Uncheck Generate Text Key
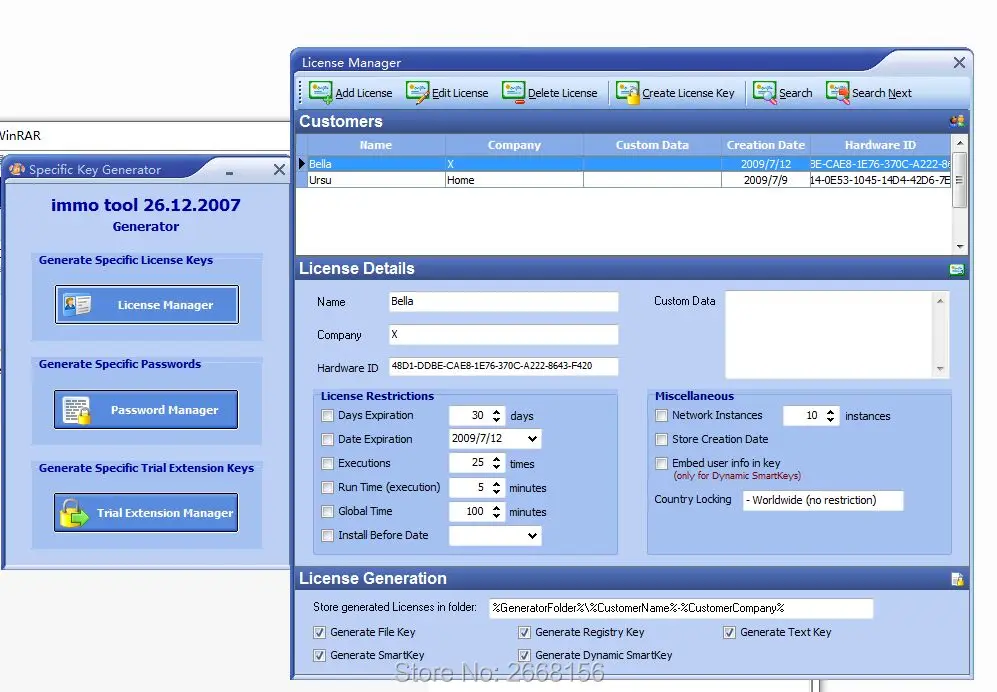 (x=729, y=632)
